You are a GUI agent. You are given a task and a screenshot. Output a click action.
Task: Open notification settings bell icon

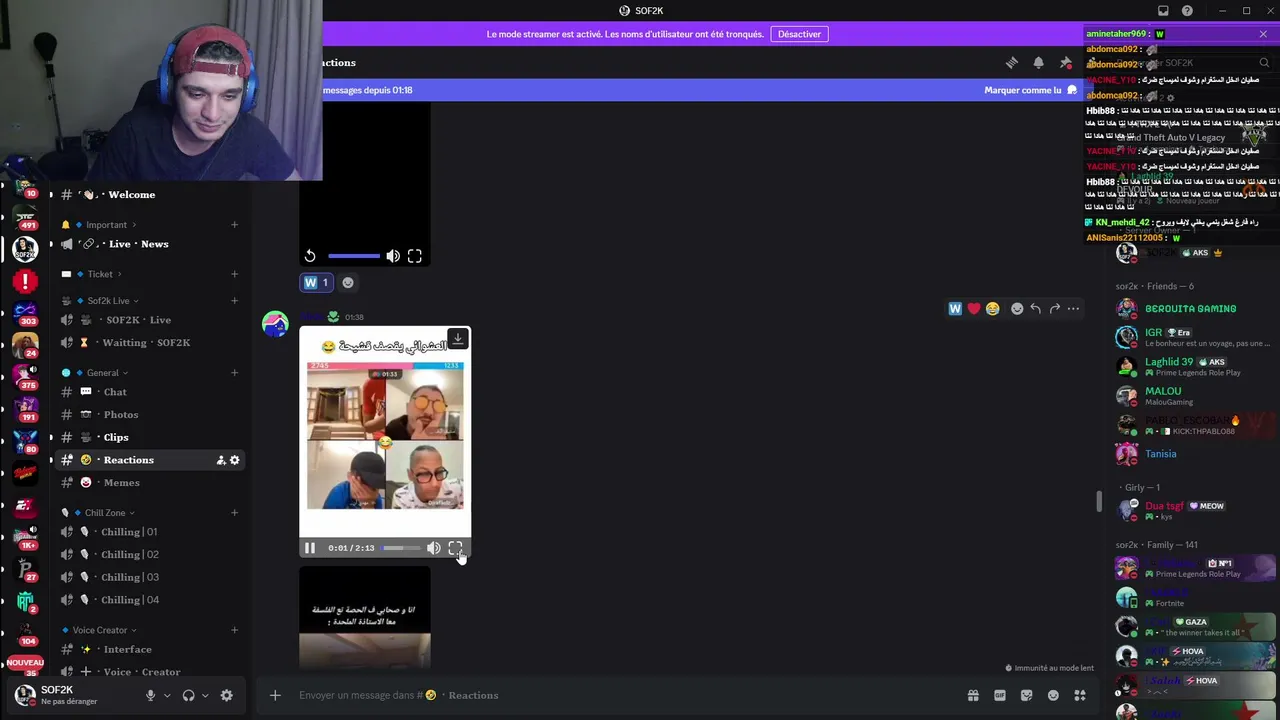tap(1039, 63)
